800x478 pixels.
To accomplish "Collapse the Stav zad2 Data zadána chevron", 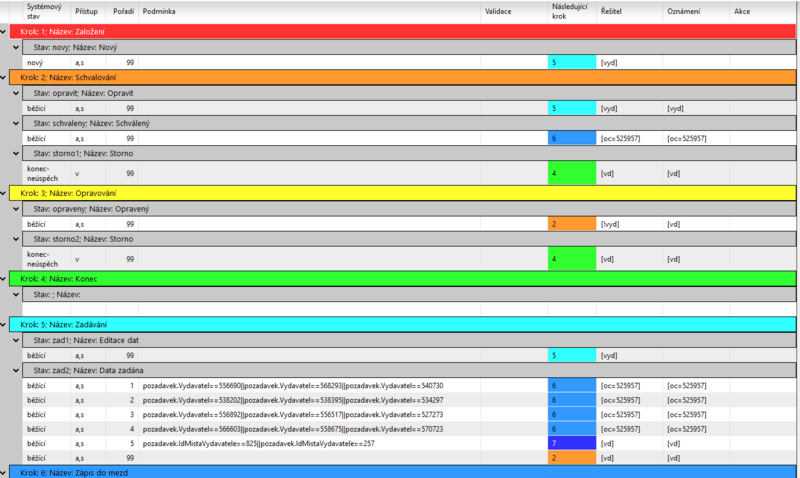I will [x=16, y=370].
